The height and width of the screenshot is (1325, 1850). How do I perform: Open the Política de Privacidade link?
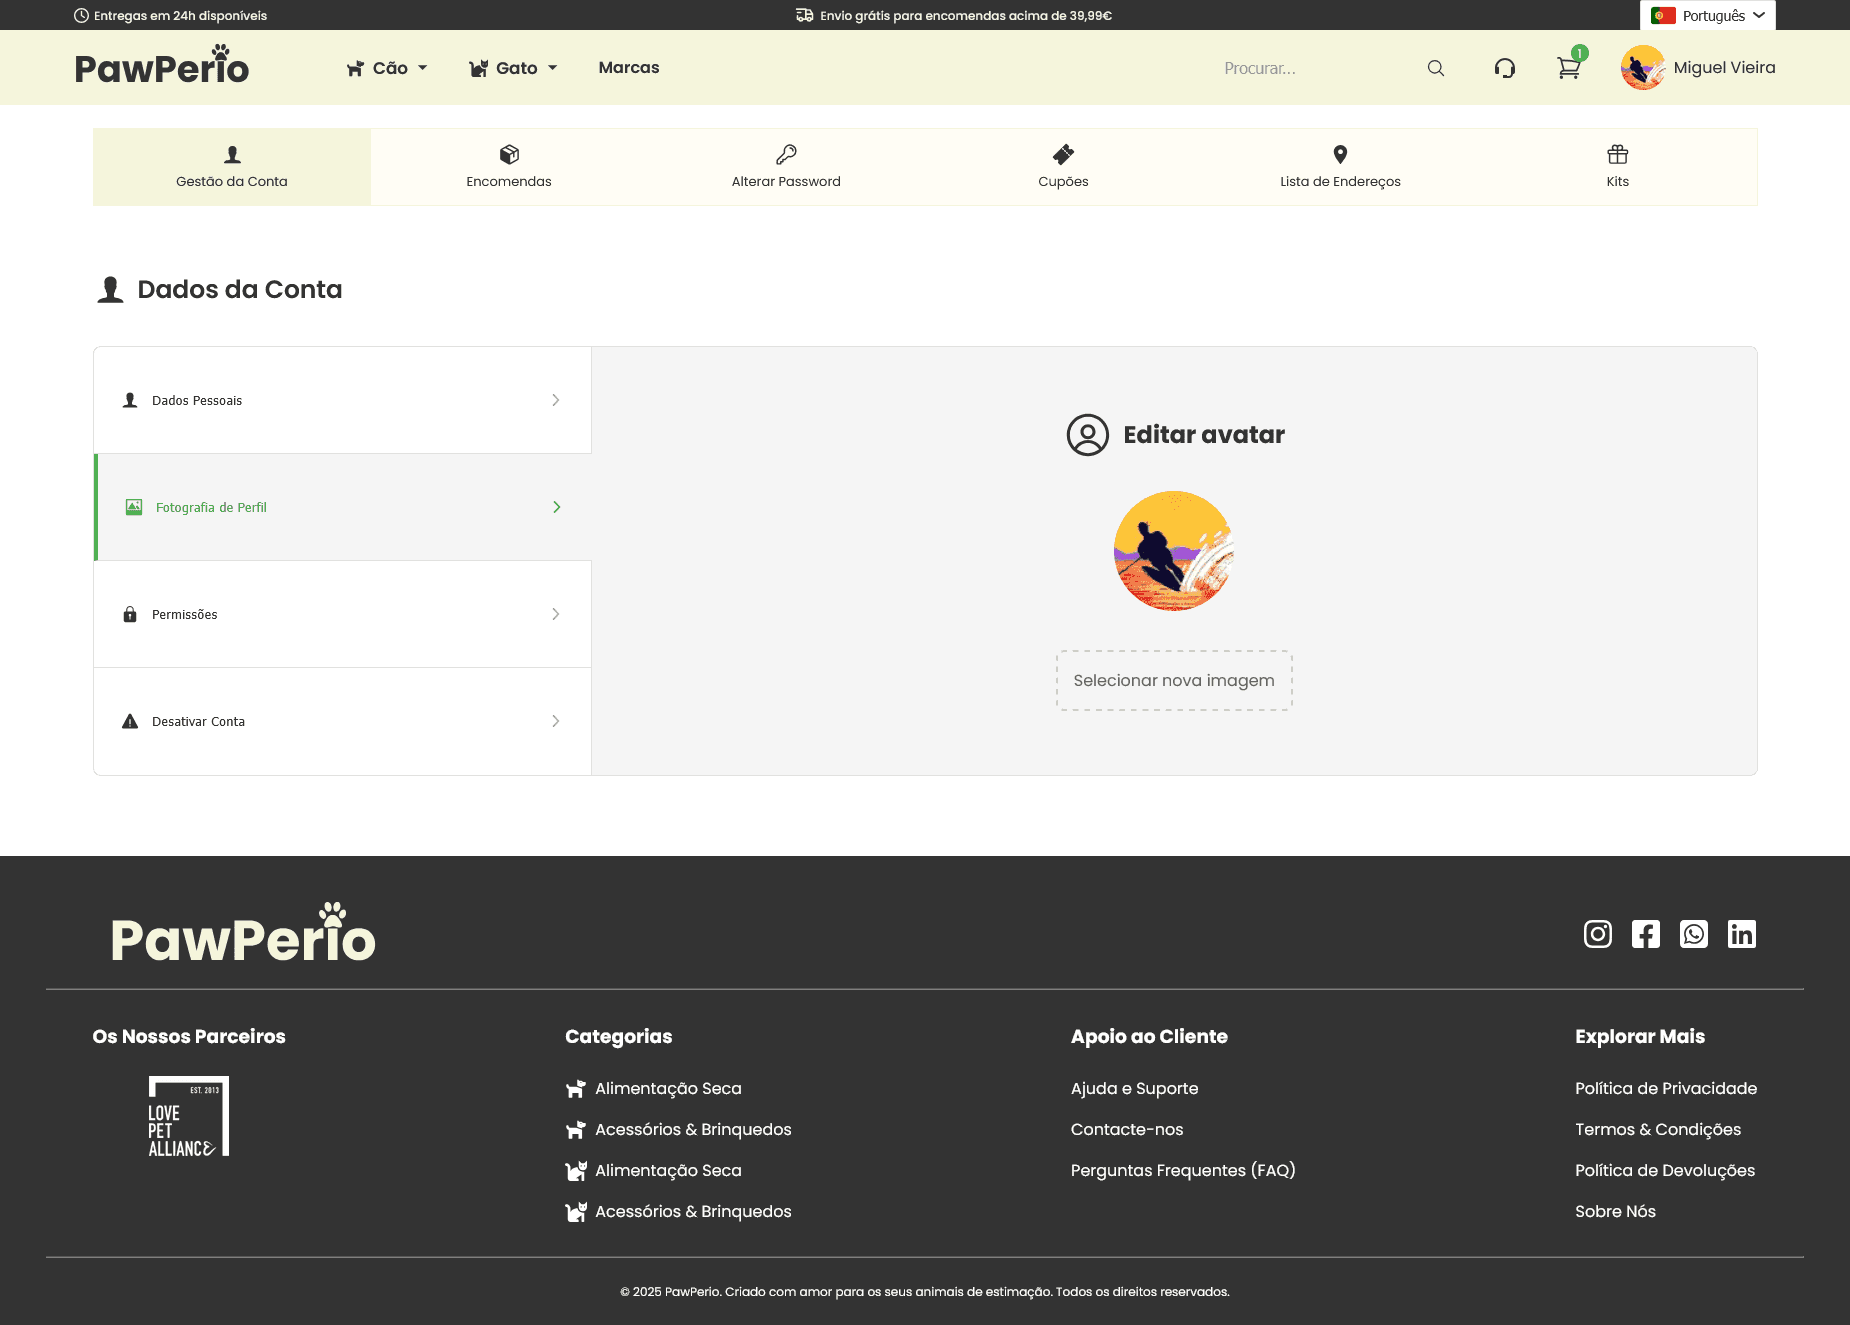[x=1666, y=1088]
